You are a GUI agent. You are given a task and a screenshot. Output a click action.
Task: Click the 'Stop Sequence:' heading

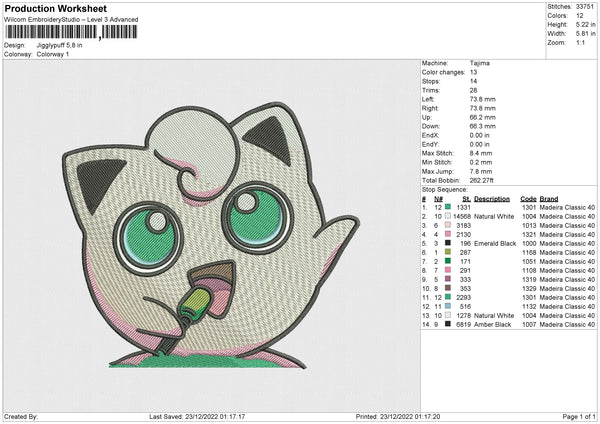click(x=445, y=189)
